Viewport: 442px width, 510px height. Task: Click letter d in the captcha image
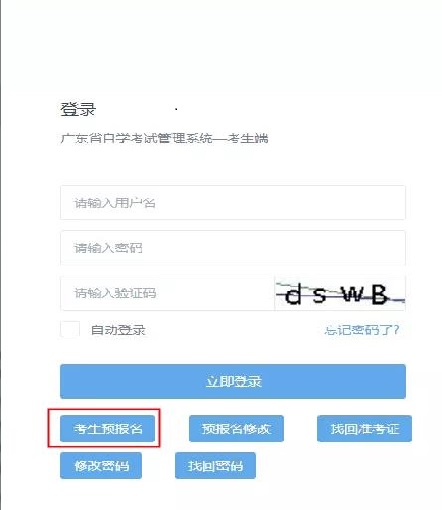tap(293, 294)
